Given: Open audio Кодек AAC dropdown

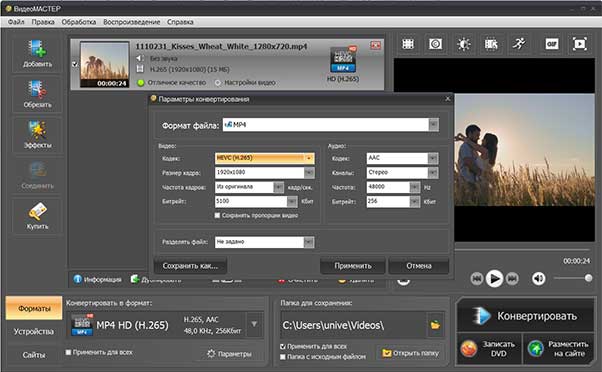Looking at the screenshot, I should click(x=433, y=158).
